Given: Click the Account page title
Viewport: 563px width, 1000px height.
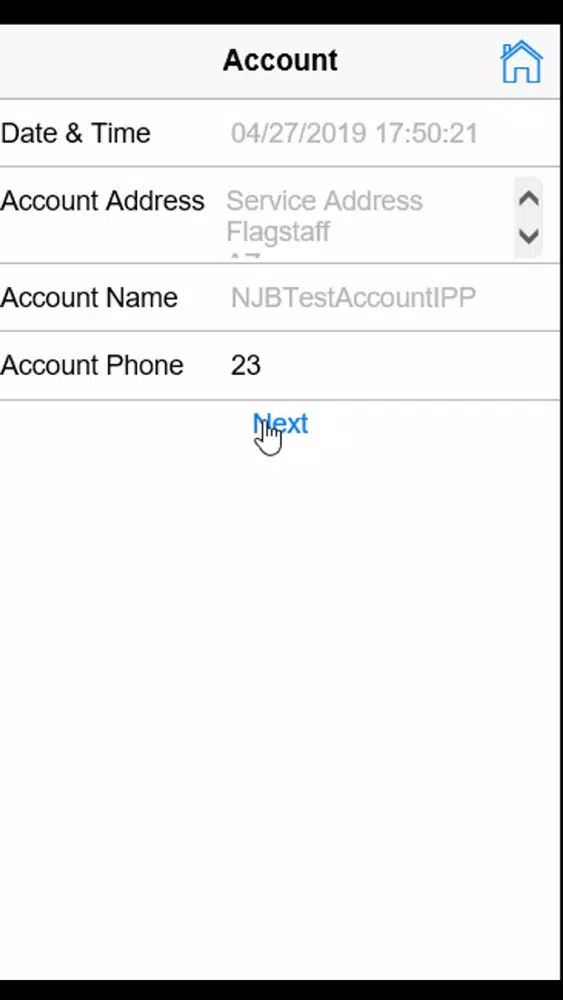Looking at the screenshot, I should click(280, 61).
